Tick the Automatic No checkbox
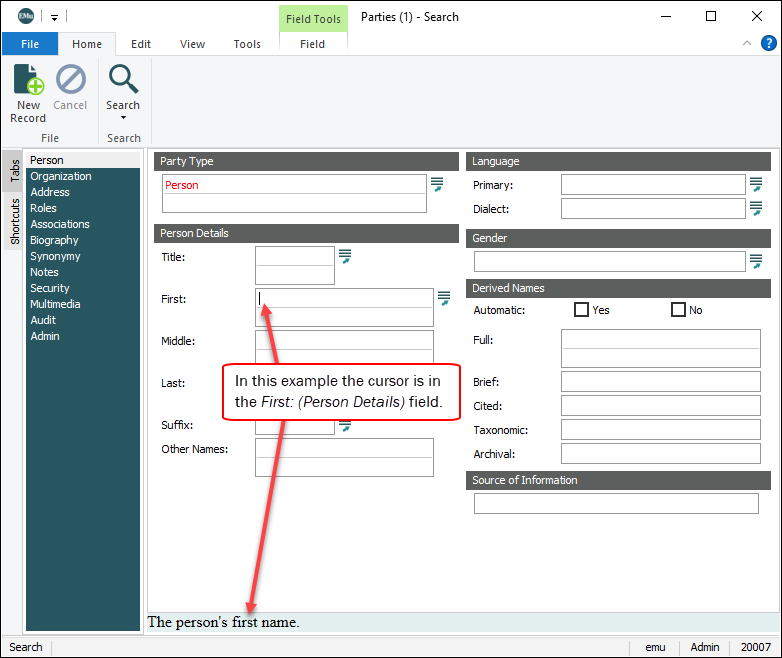Screen dimensions: 782x658 click(678, 310)
